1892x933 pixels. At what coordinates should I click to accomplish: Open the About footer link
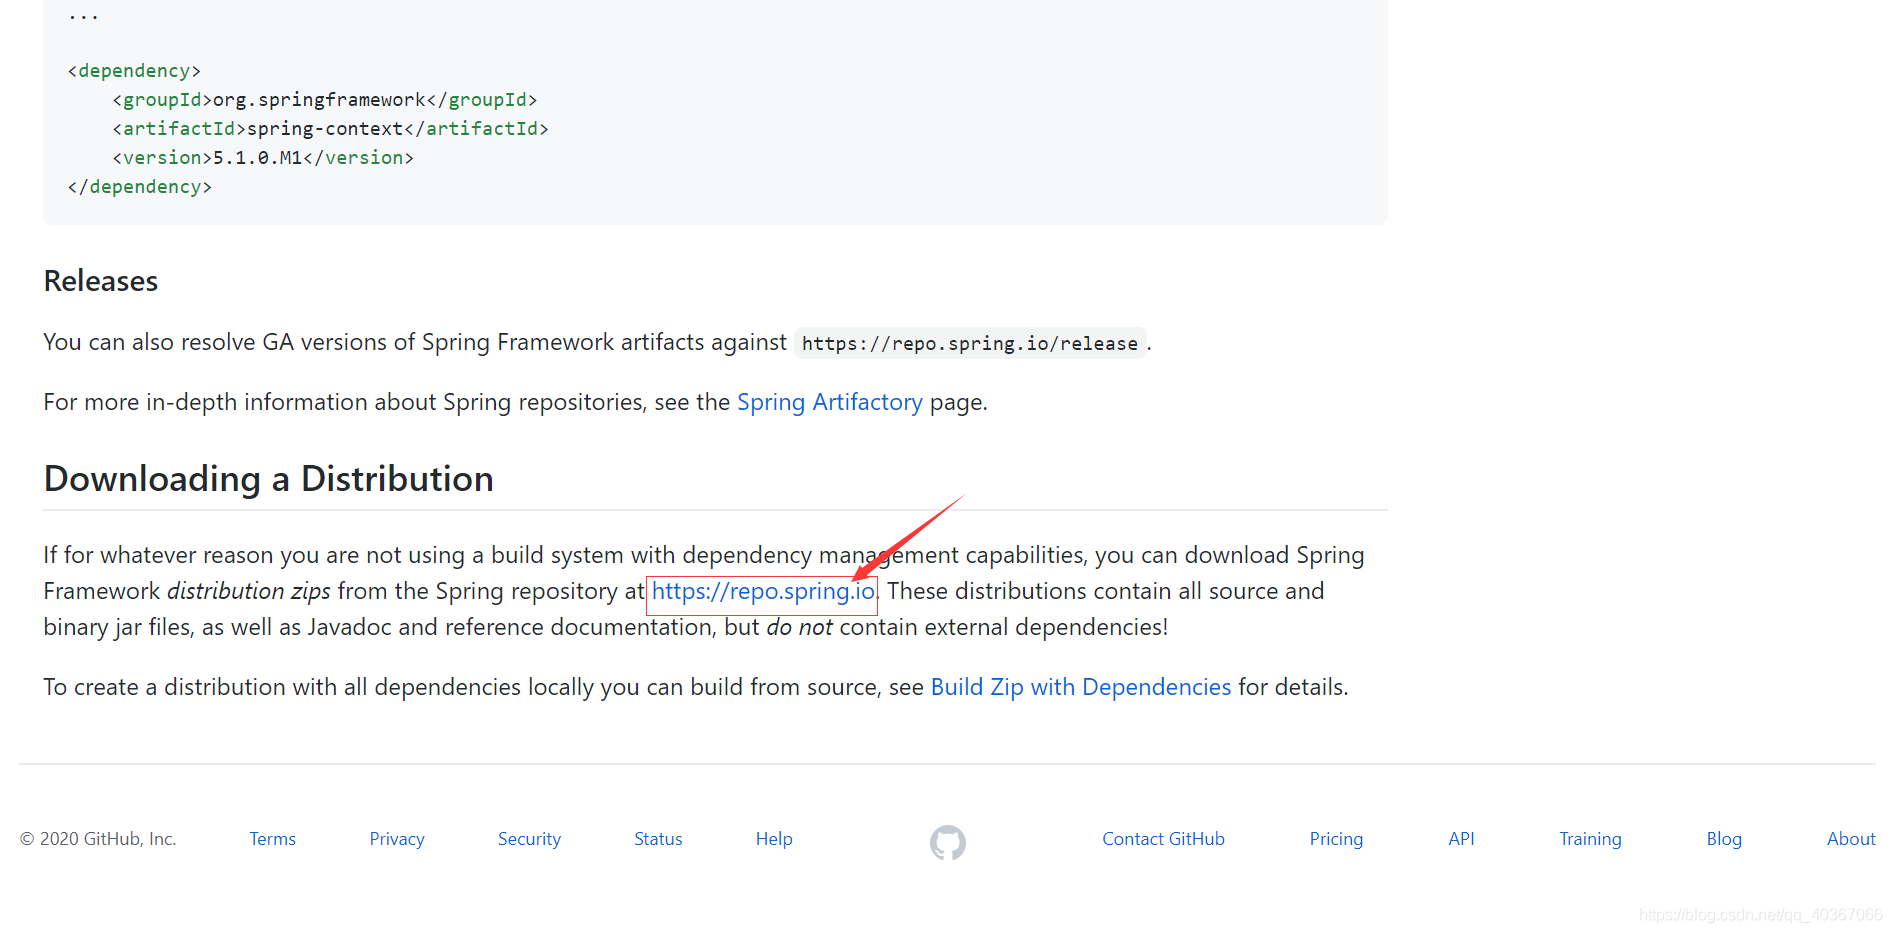coord(1851,839)
